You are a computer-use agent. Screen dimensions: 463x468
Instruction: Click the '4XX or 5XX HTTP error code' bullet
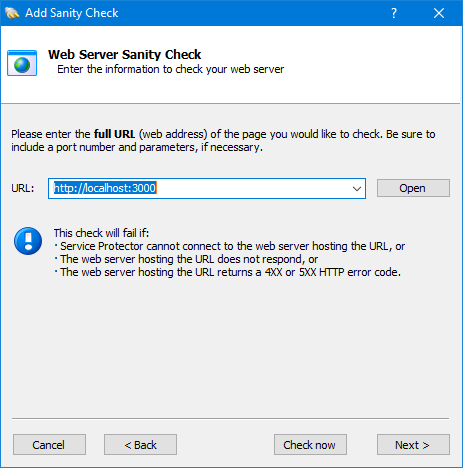228,272
